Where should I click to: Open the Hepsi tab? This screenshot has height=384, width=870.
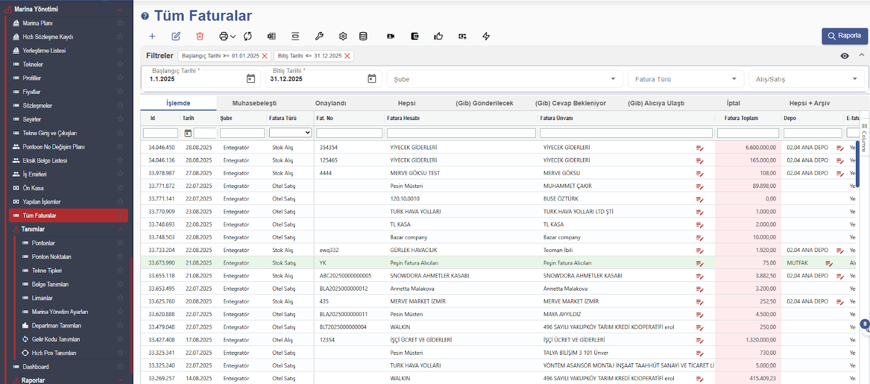[406, 104]
